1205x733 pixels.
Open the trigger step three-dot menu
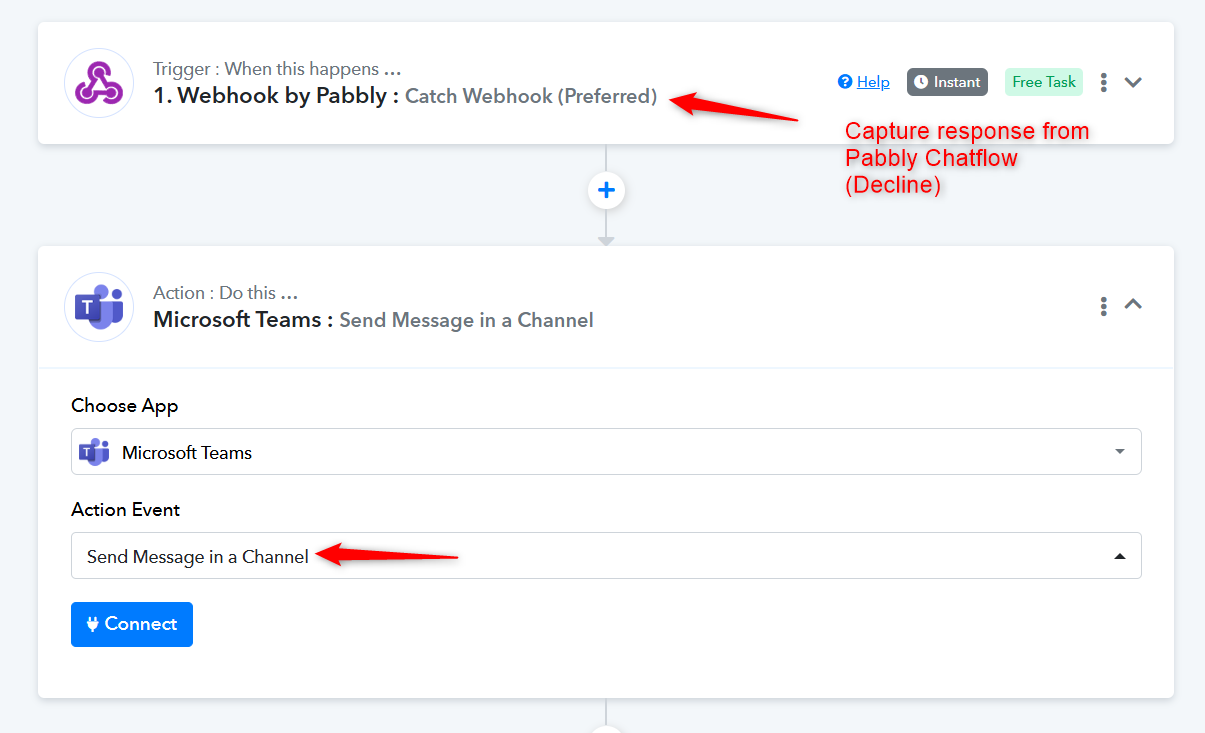pyautogui.click(x=1103, y=82)
